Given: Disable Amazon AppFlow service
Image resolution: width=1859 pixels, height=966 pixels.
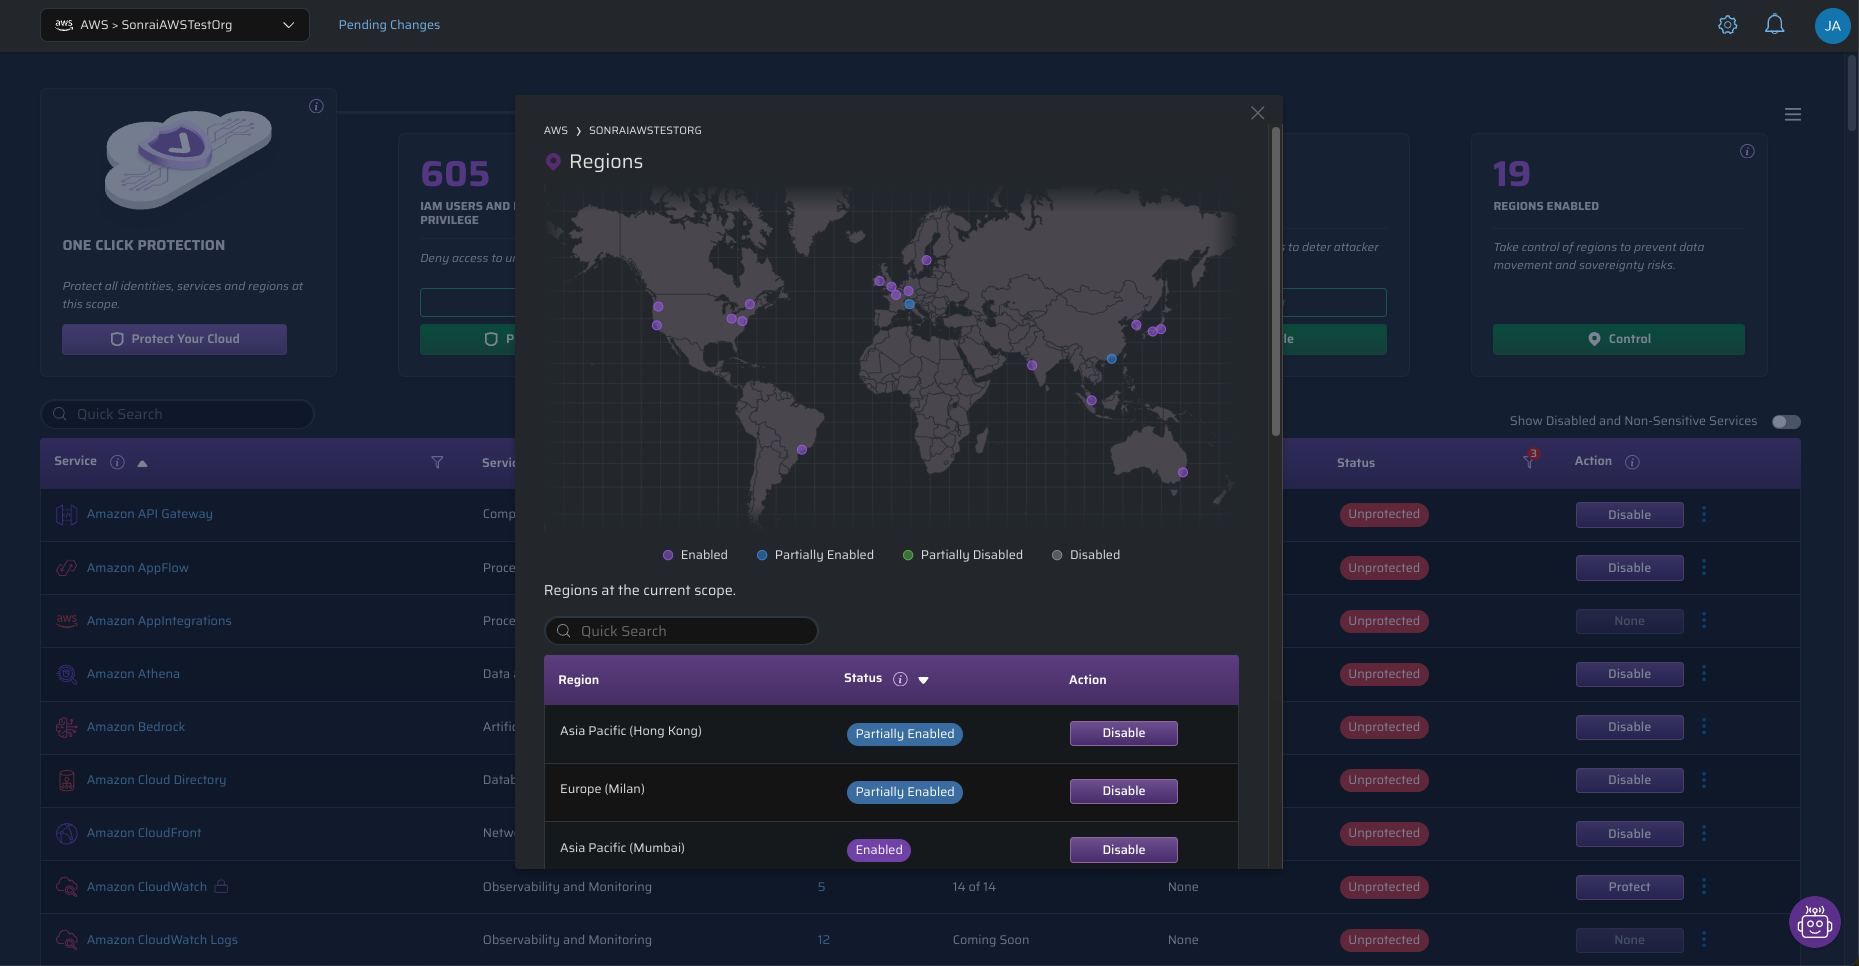Looking at the screenshot, I should 1630,568.
